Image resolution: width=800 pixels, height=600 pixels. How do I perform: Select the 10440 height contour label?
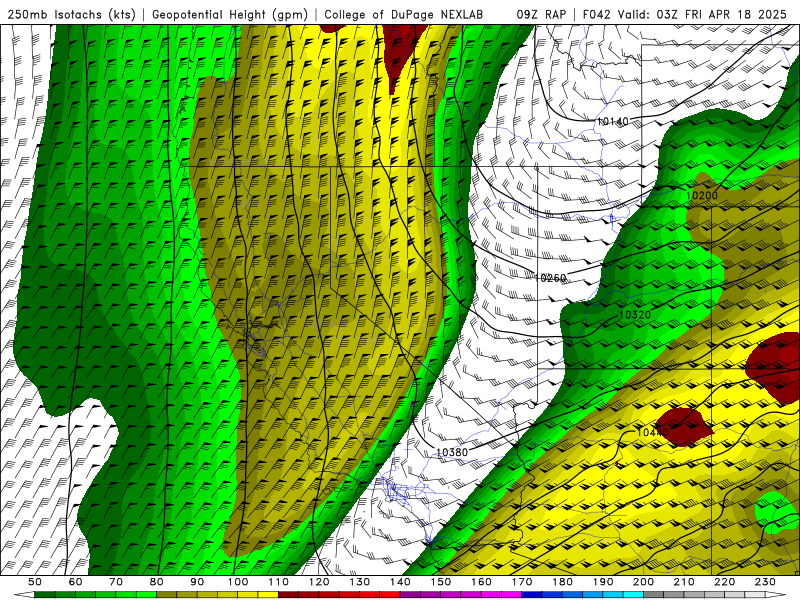653,433
